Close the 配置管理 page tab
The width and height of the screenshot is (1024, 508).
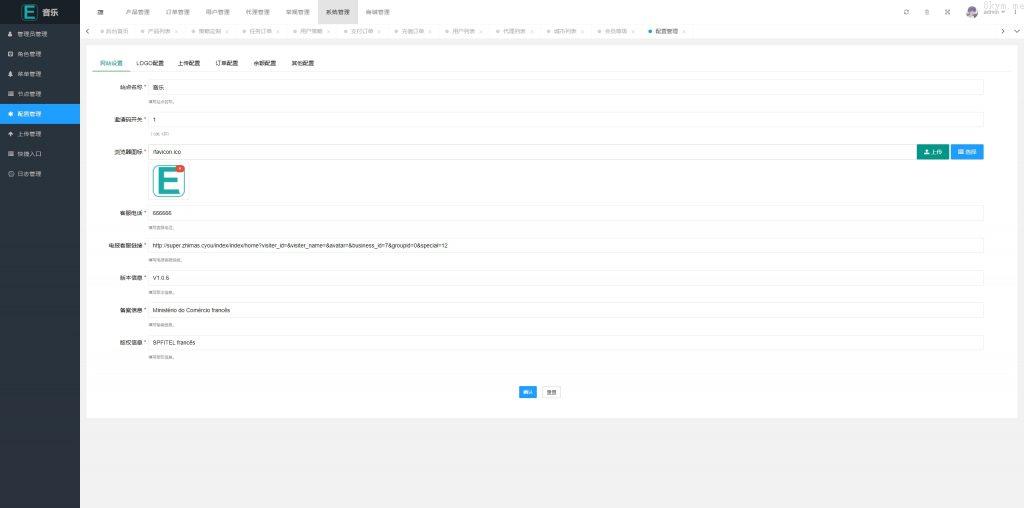[x=685, y=31]
